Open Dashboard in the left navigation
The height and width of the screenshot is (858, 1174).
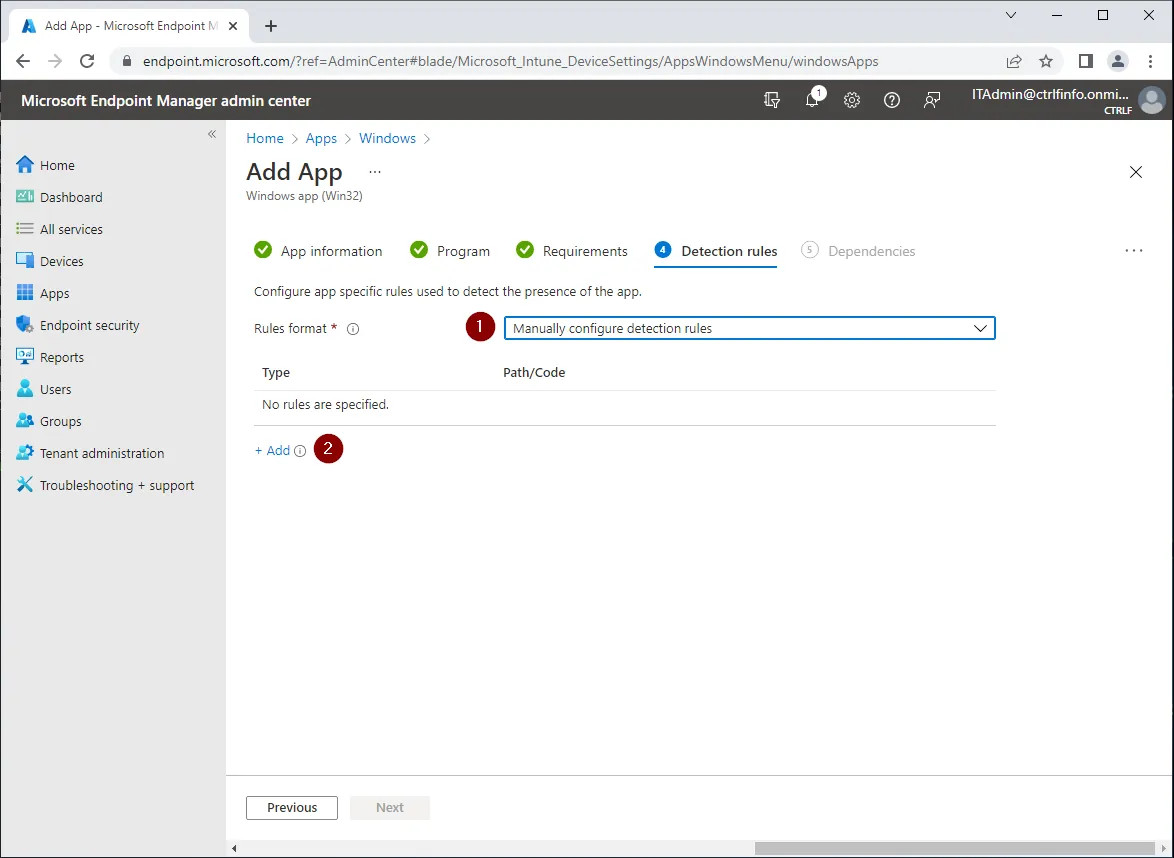[x=59, y=197]
